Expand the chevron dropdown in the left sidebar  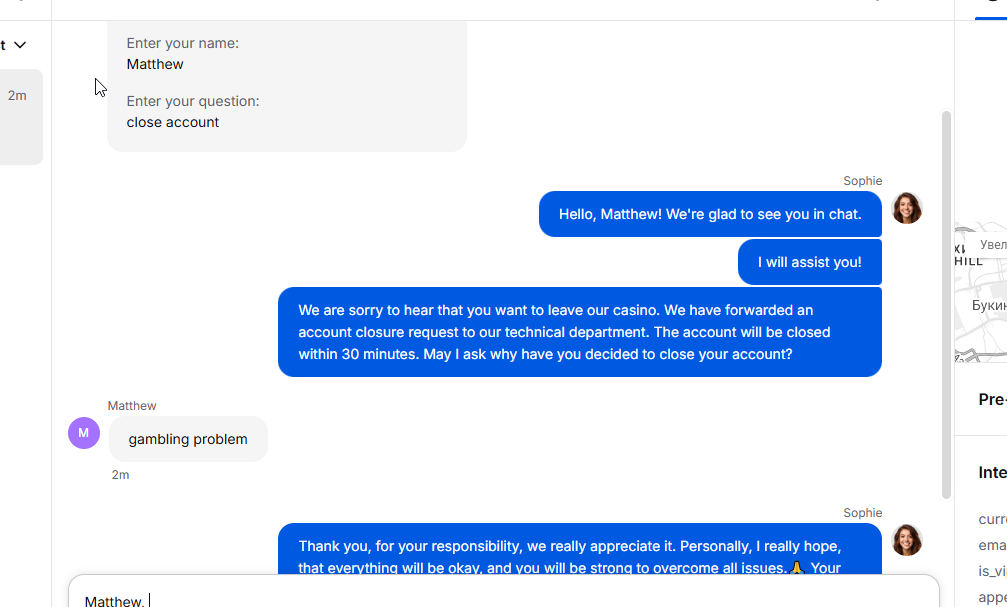tap(20, 45)
